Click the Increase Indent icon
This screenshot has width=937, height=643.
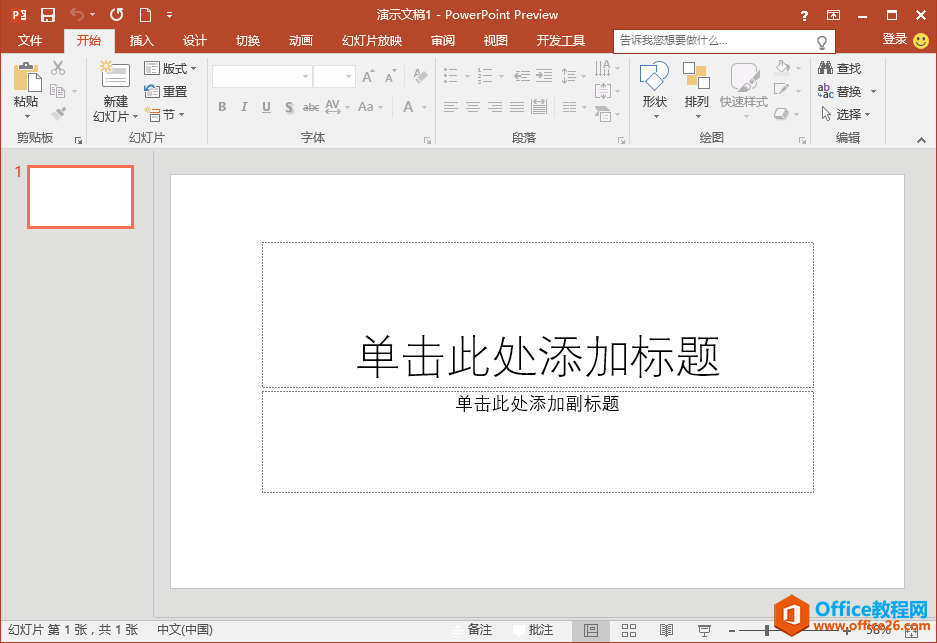pos(544,76)
